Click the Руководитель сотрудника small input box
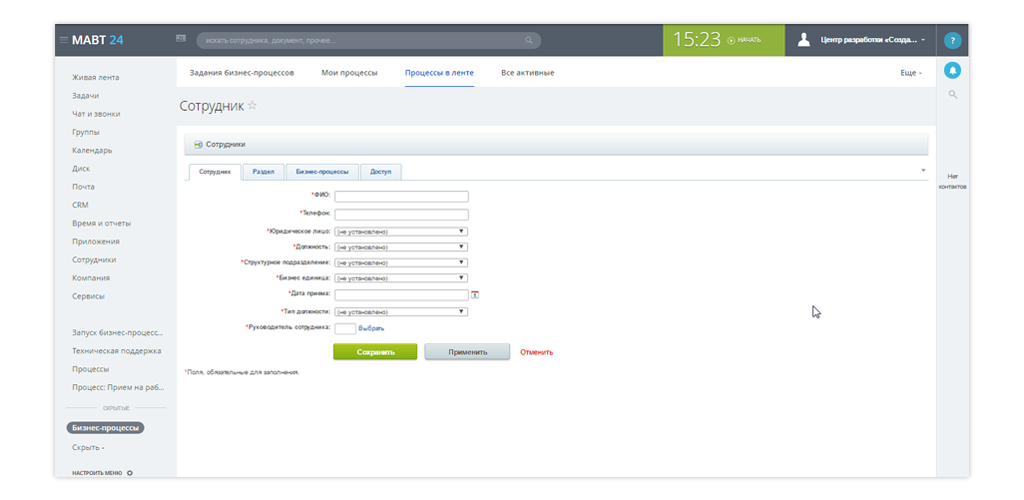1024x500 pixels. [x=345, y=328]
